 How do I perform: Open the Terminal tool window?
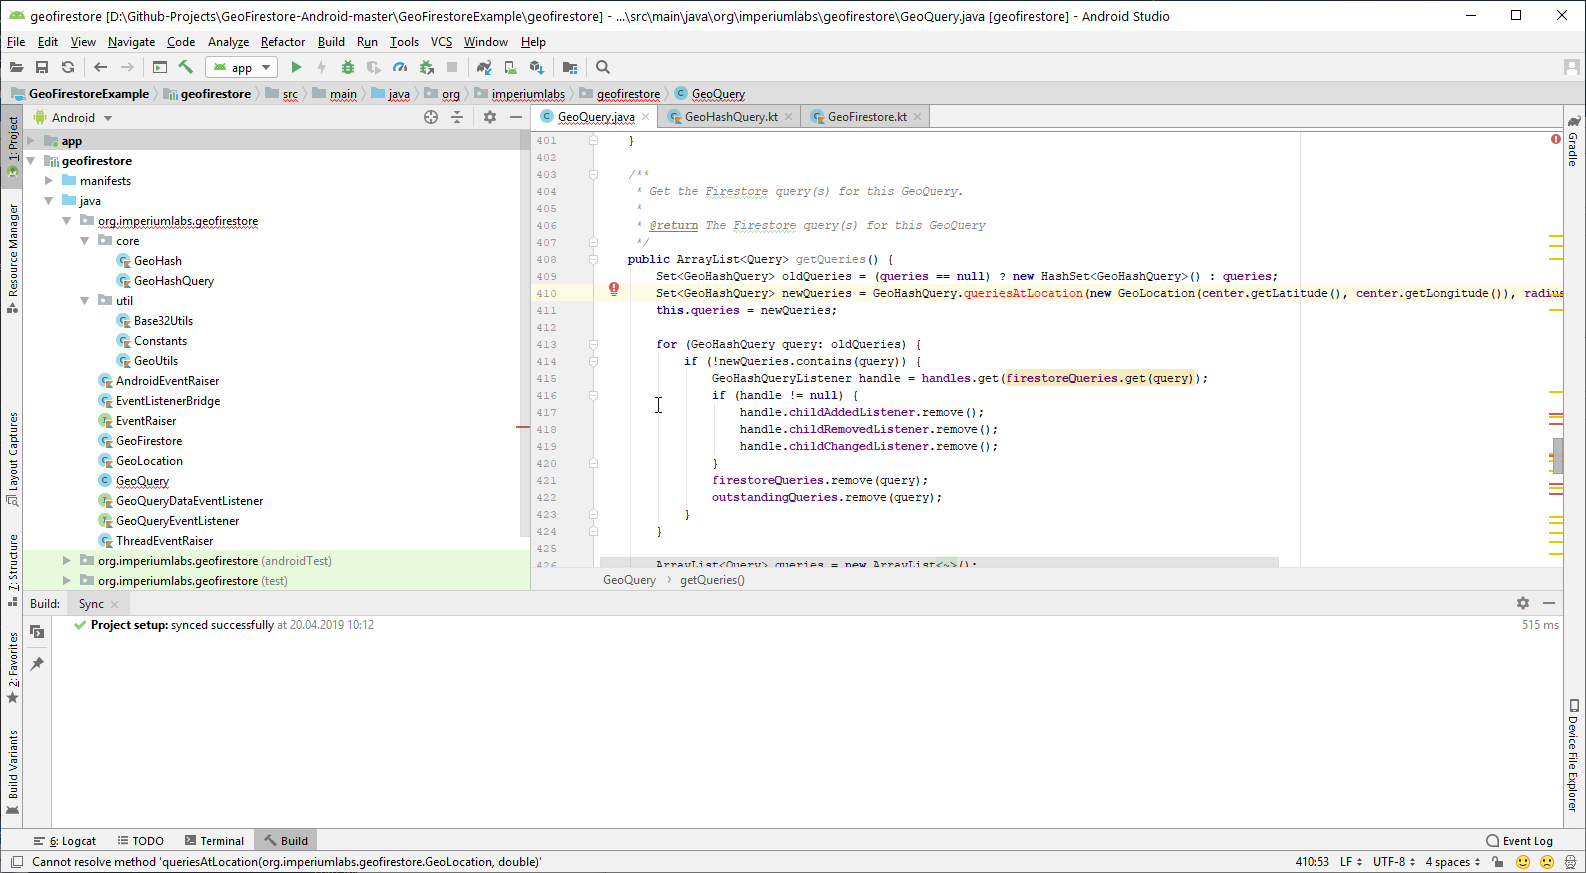(x=214, y=841)
